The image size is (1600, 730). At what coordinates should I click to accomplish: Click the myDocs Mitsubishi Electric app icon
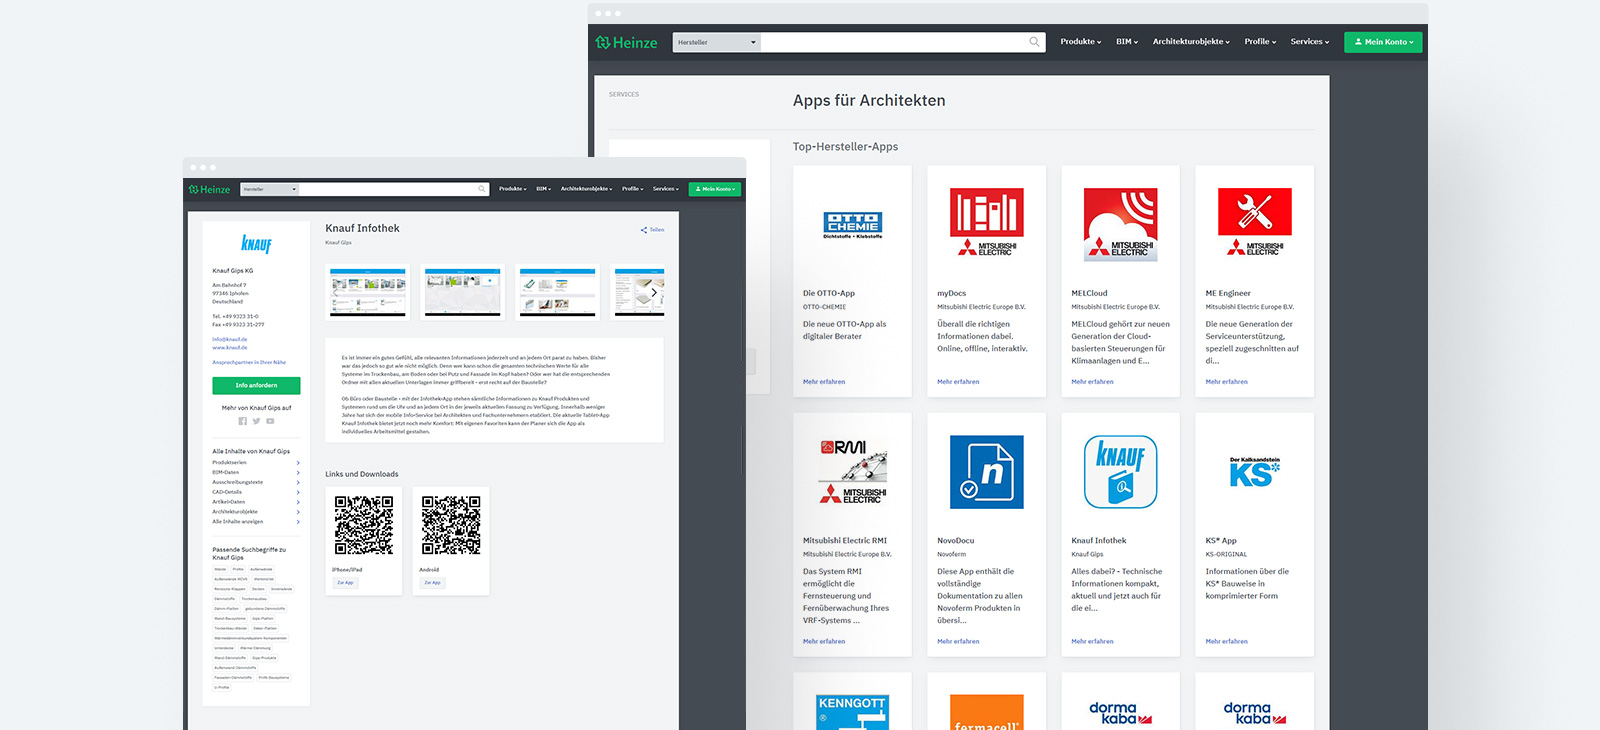(x=987, y=223)
